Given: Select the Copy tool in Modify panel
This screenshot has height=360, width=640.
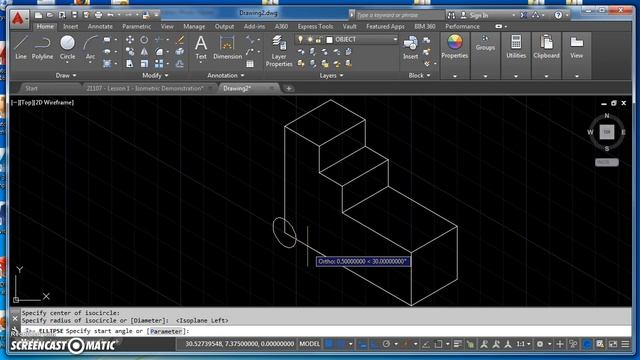Looking at the screenshot, I should point(130,52).
